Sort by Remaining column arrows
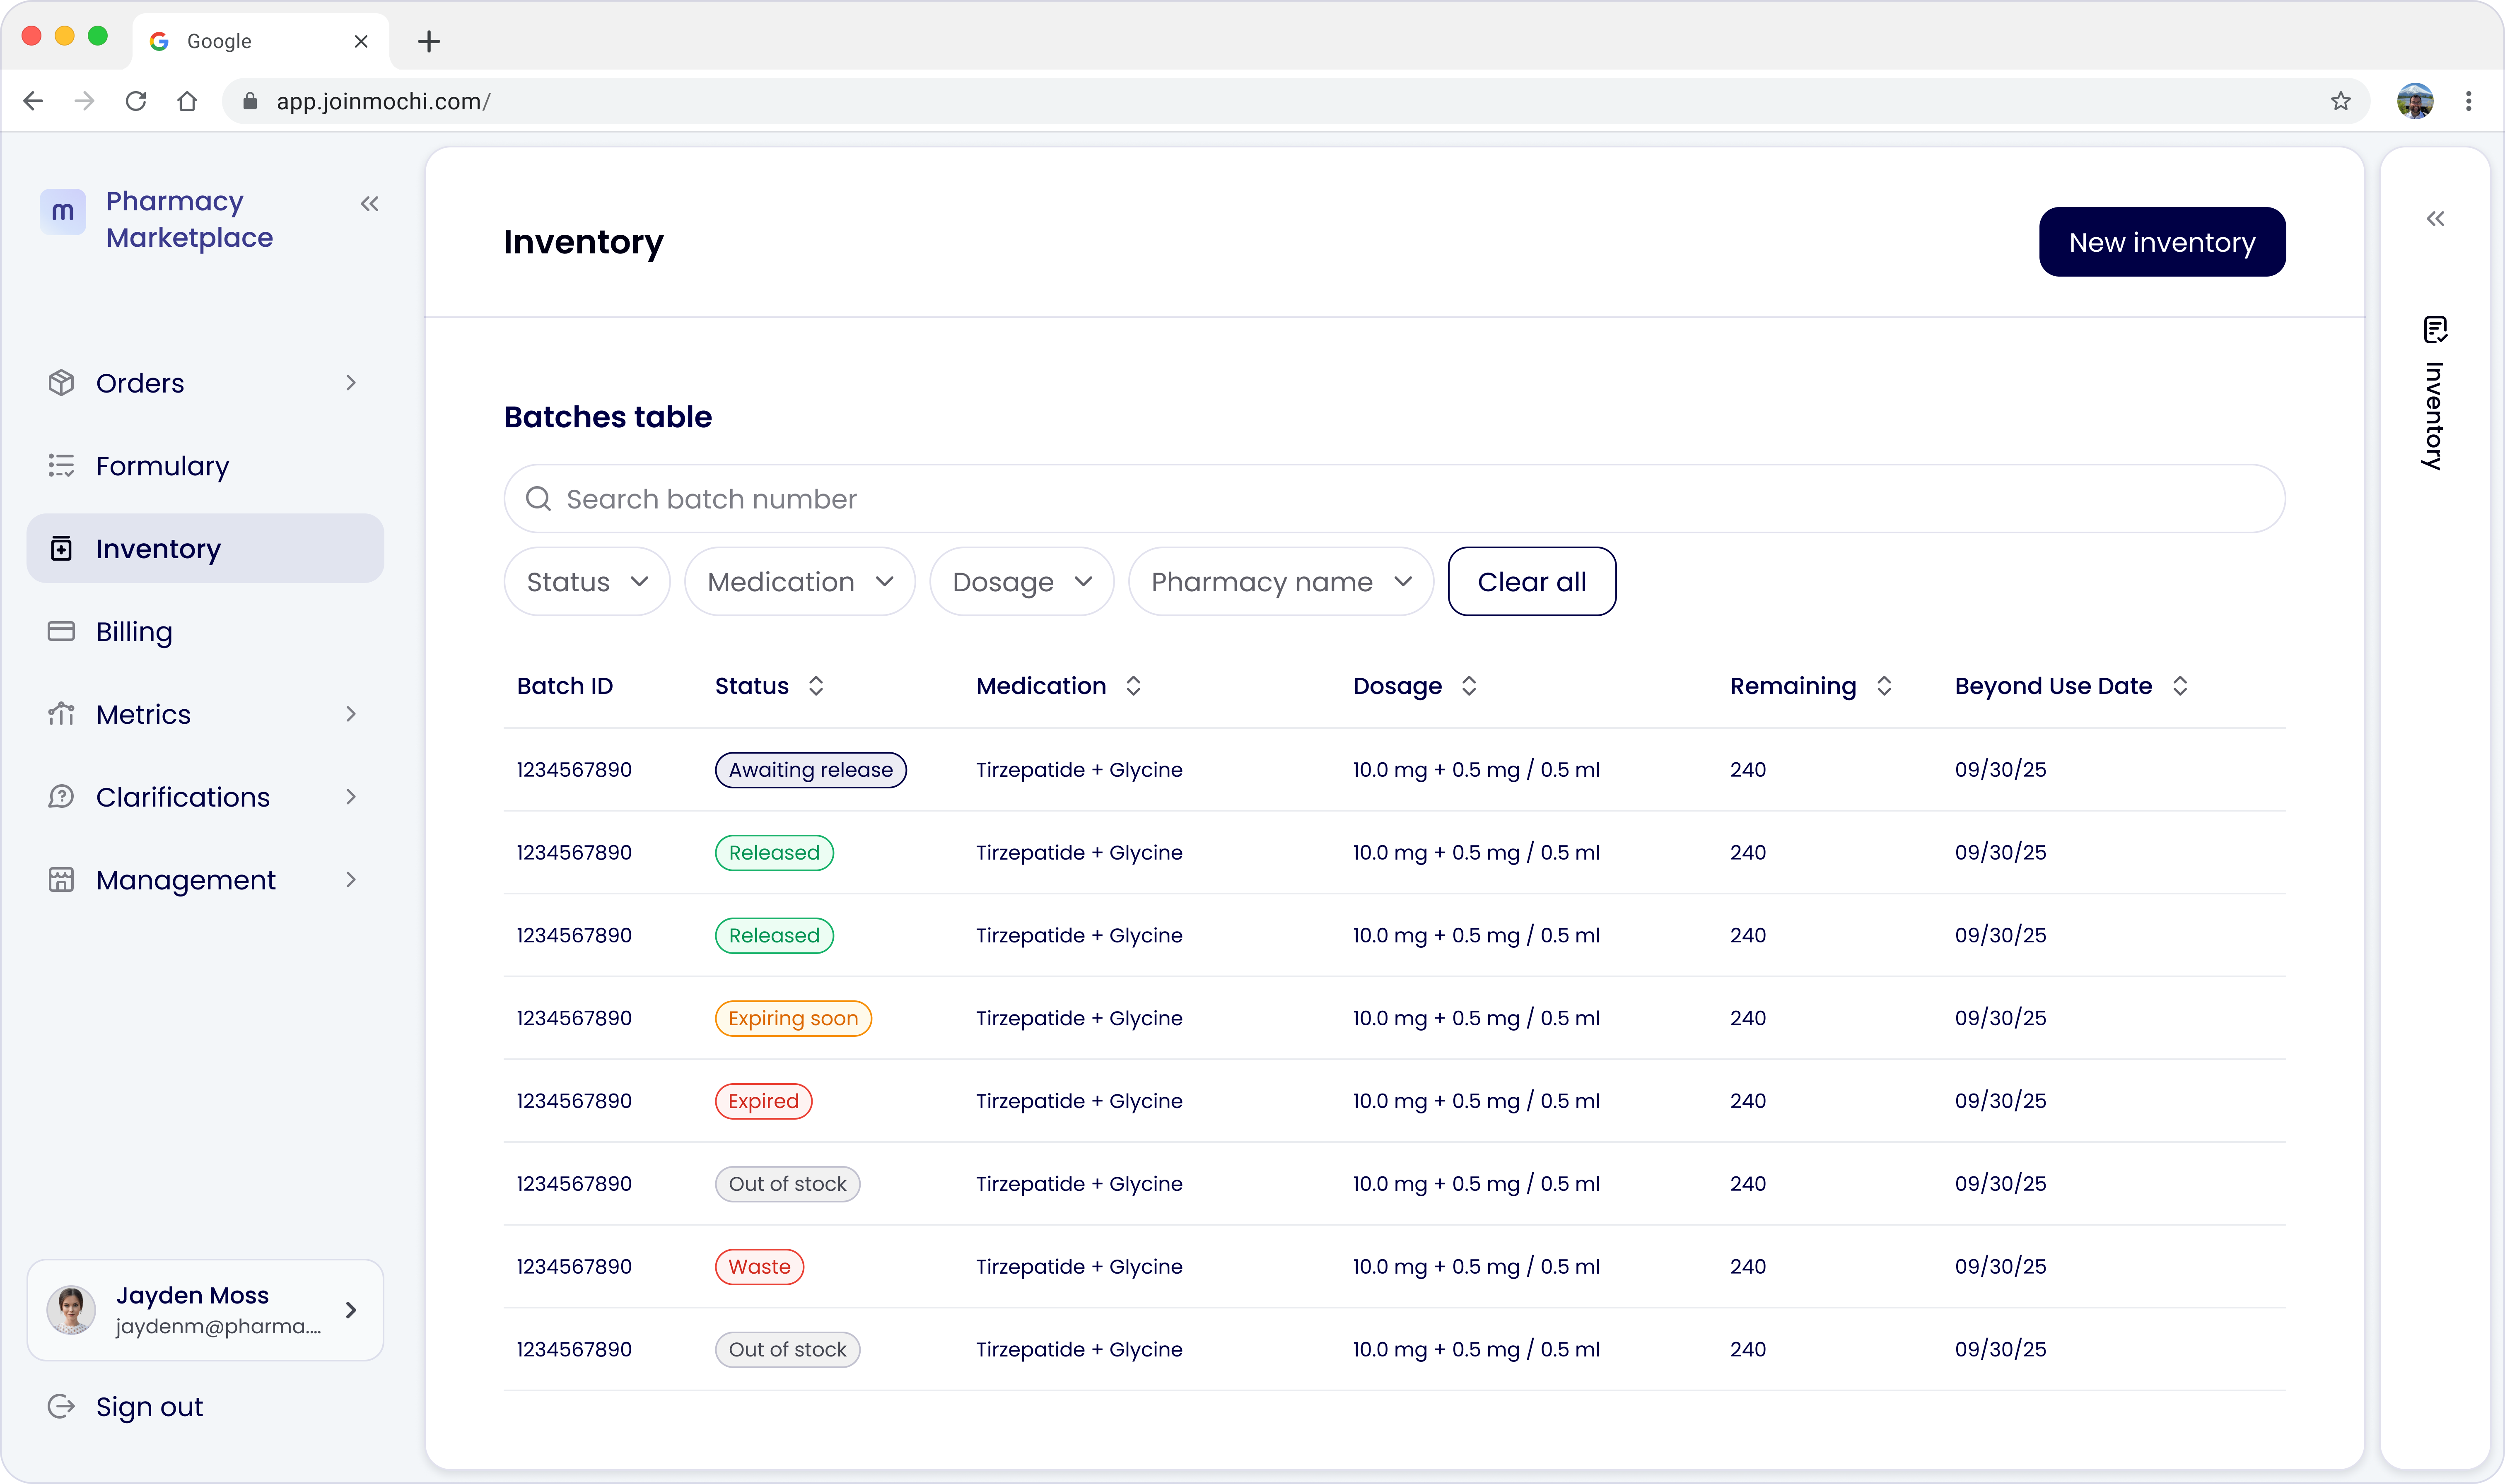 1884,686
